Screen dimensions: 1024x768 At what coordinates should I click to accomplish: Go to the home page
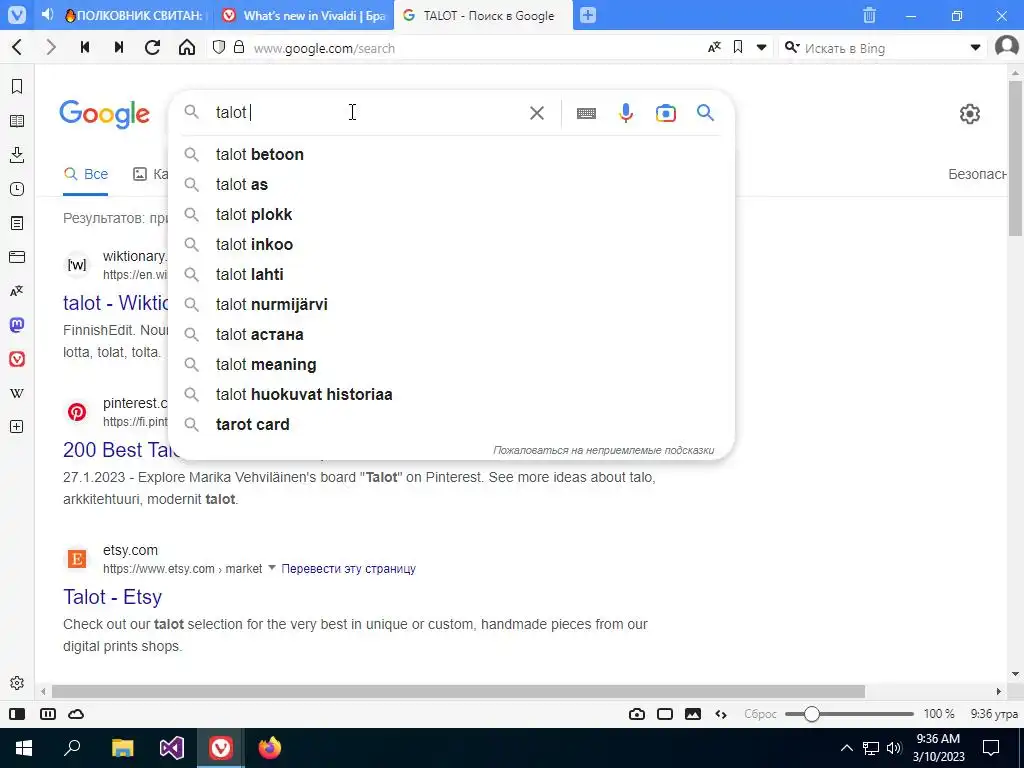point(187,47)
